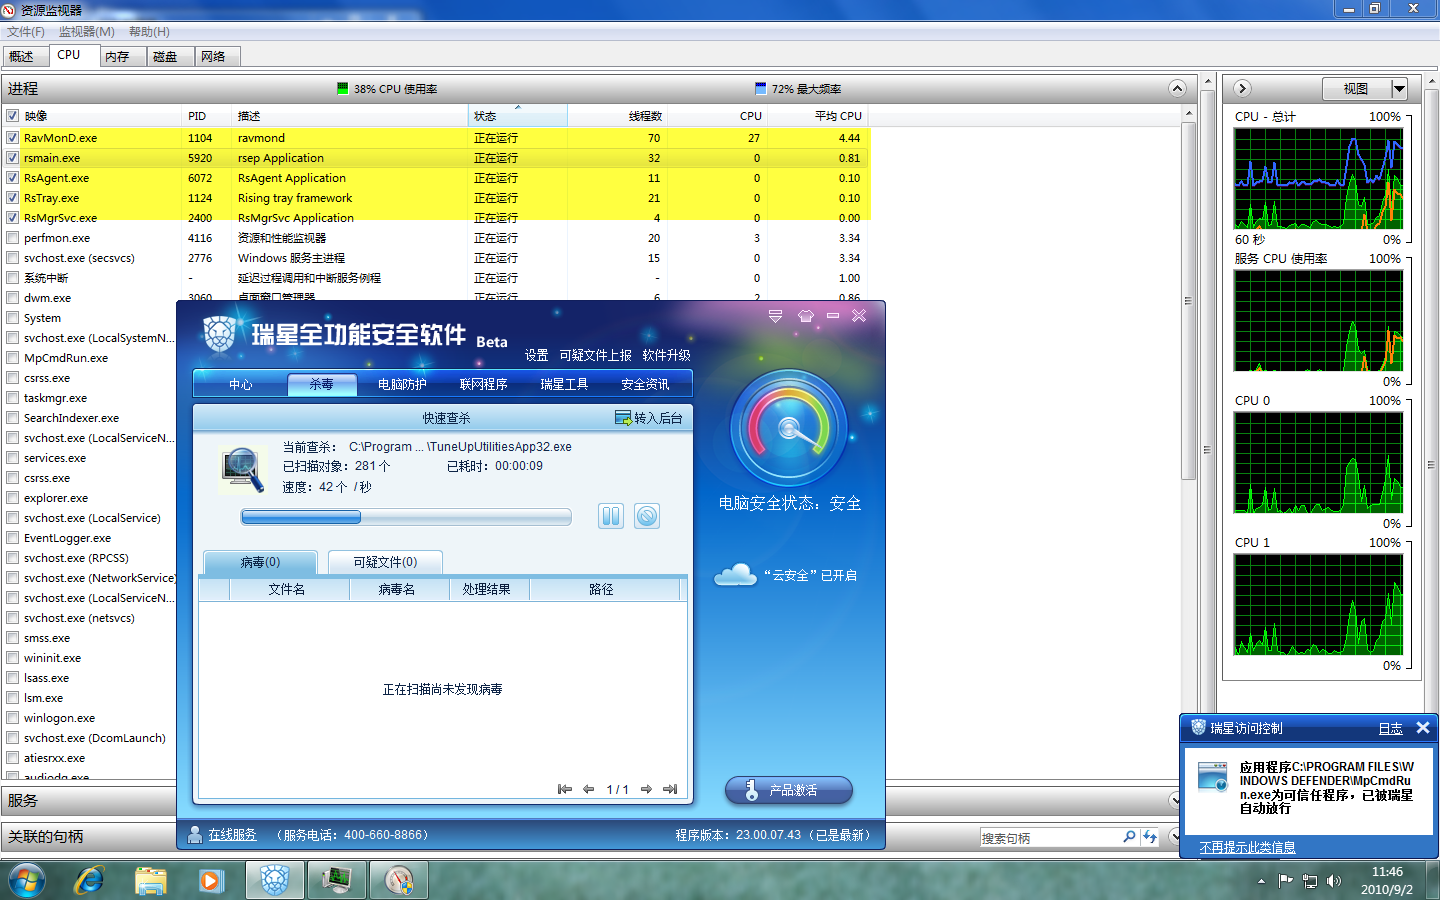Expand the Services section chevron
This screenshot has width=1440, height=900.
coord(1175,800)
